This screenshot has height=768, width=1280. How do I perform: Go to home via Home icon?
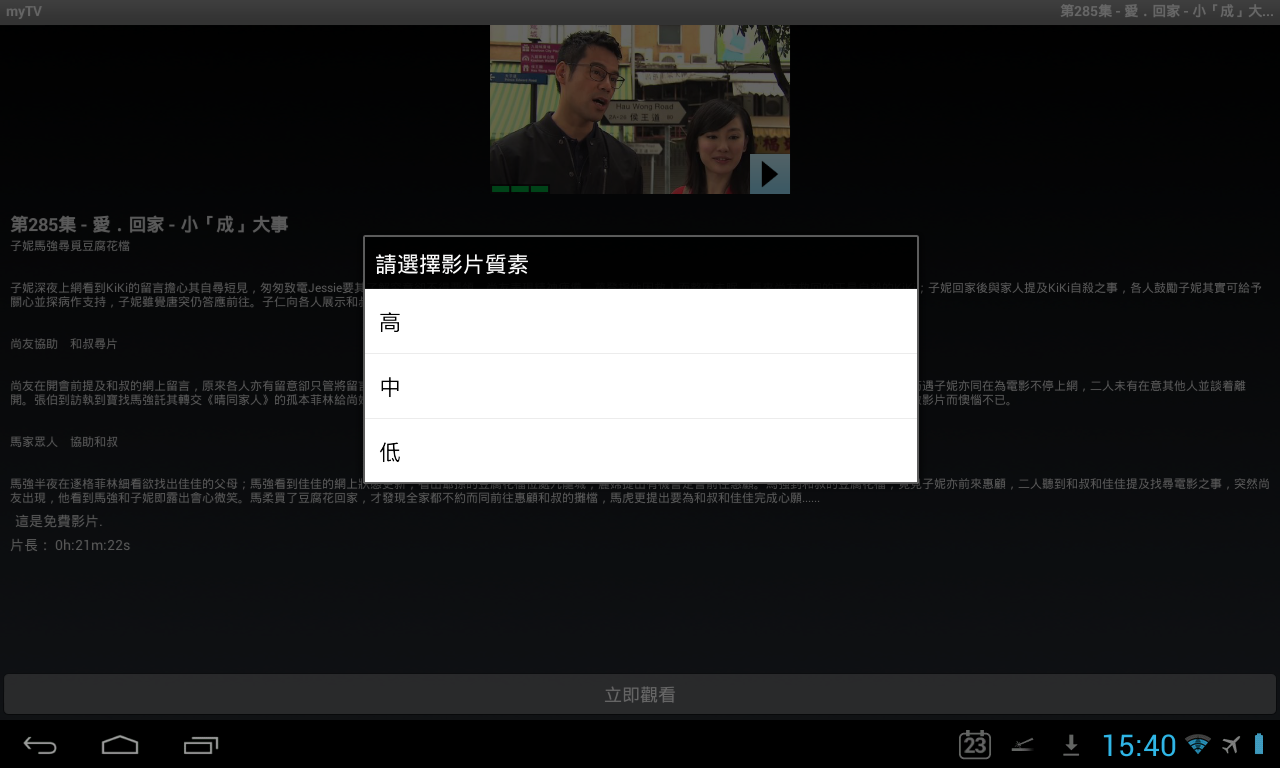point(120,745)
